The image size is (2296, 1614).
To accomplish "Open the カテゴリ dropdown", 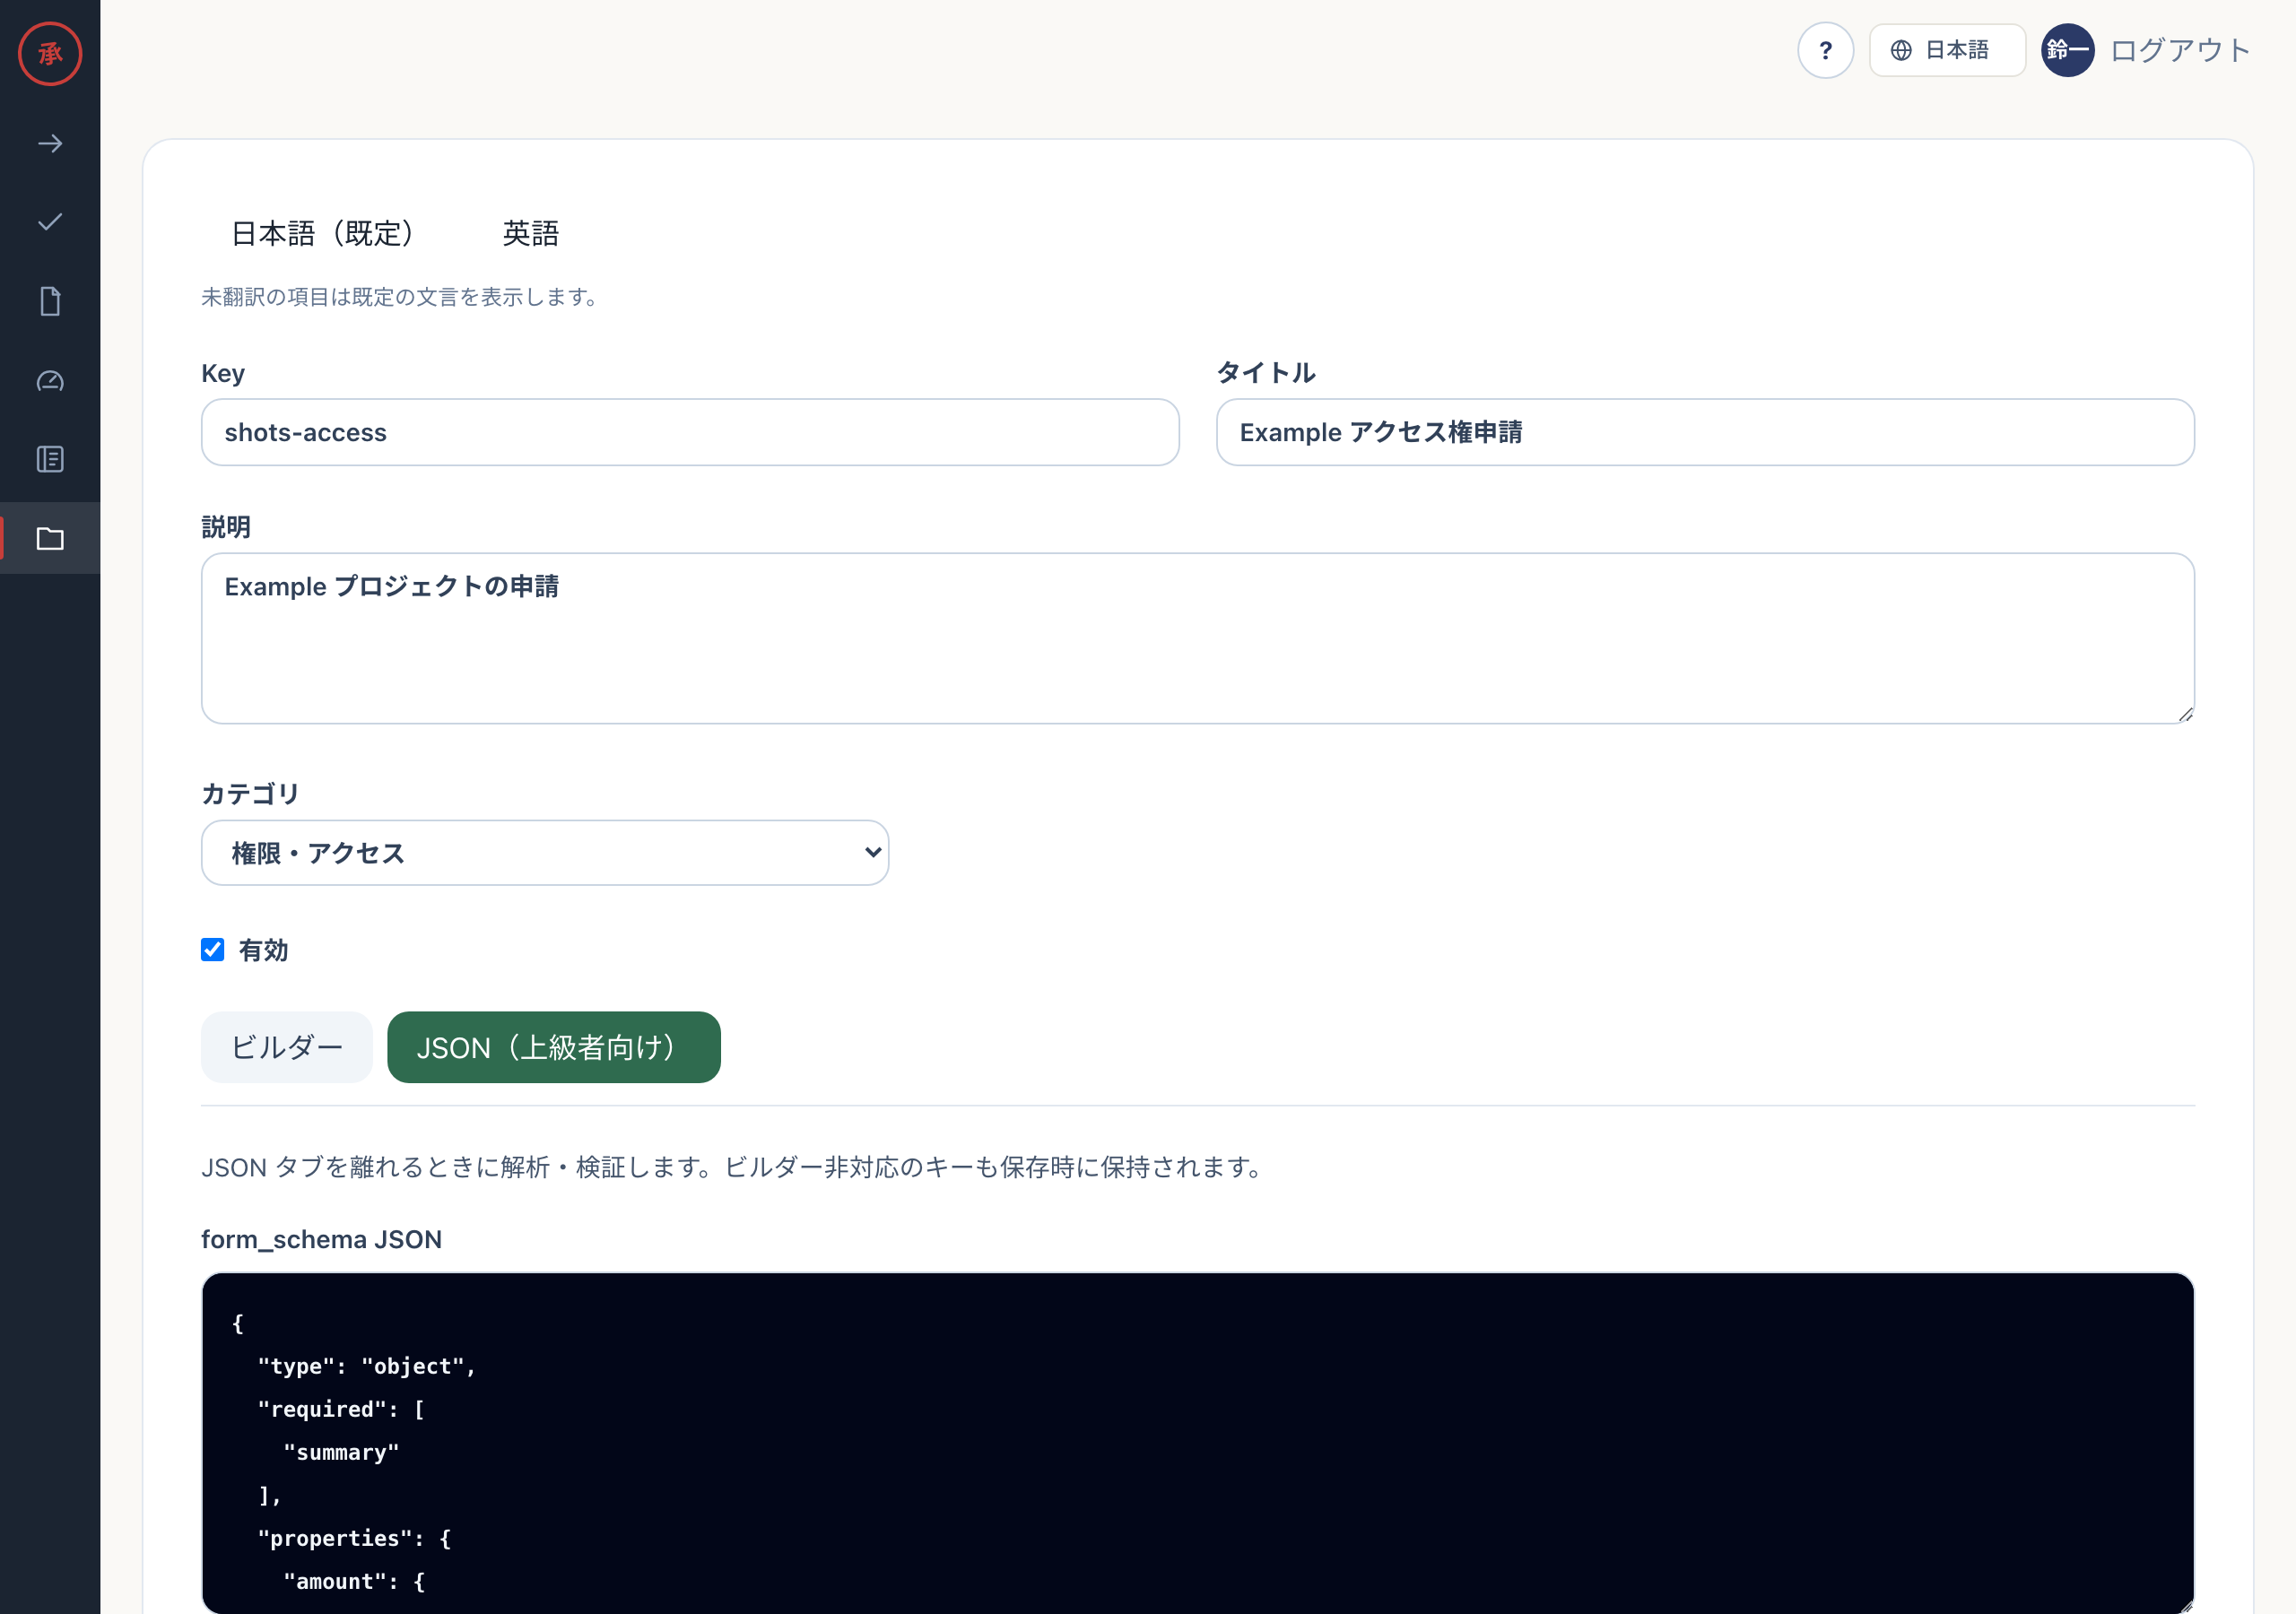I will coord(545,853).
